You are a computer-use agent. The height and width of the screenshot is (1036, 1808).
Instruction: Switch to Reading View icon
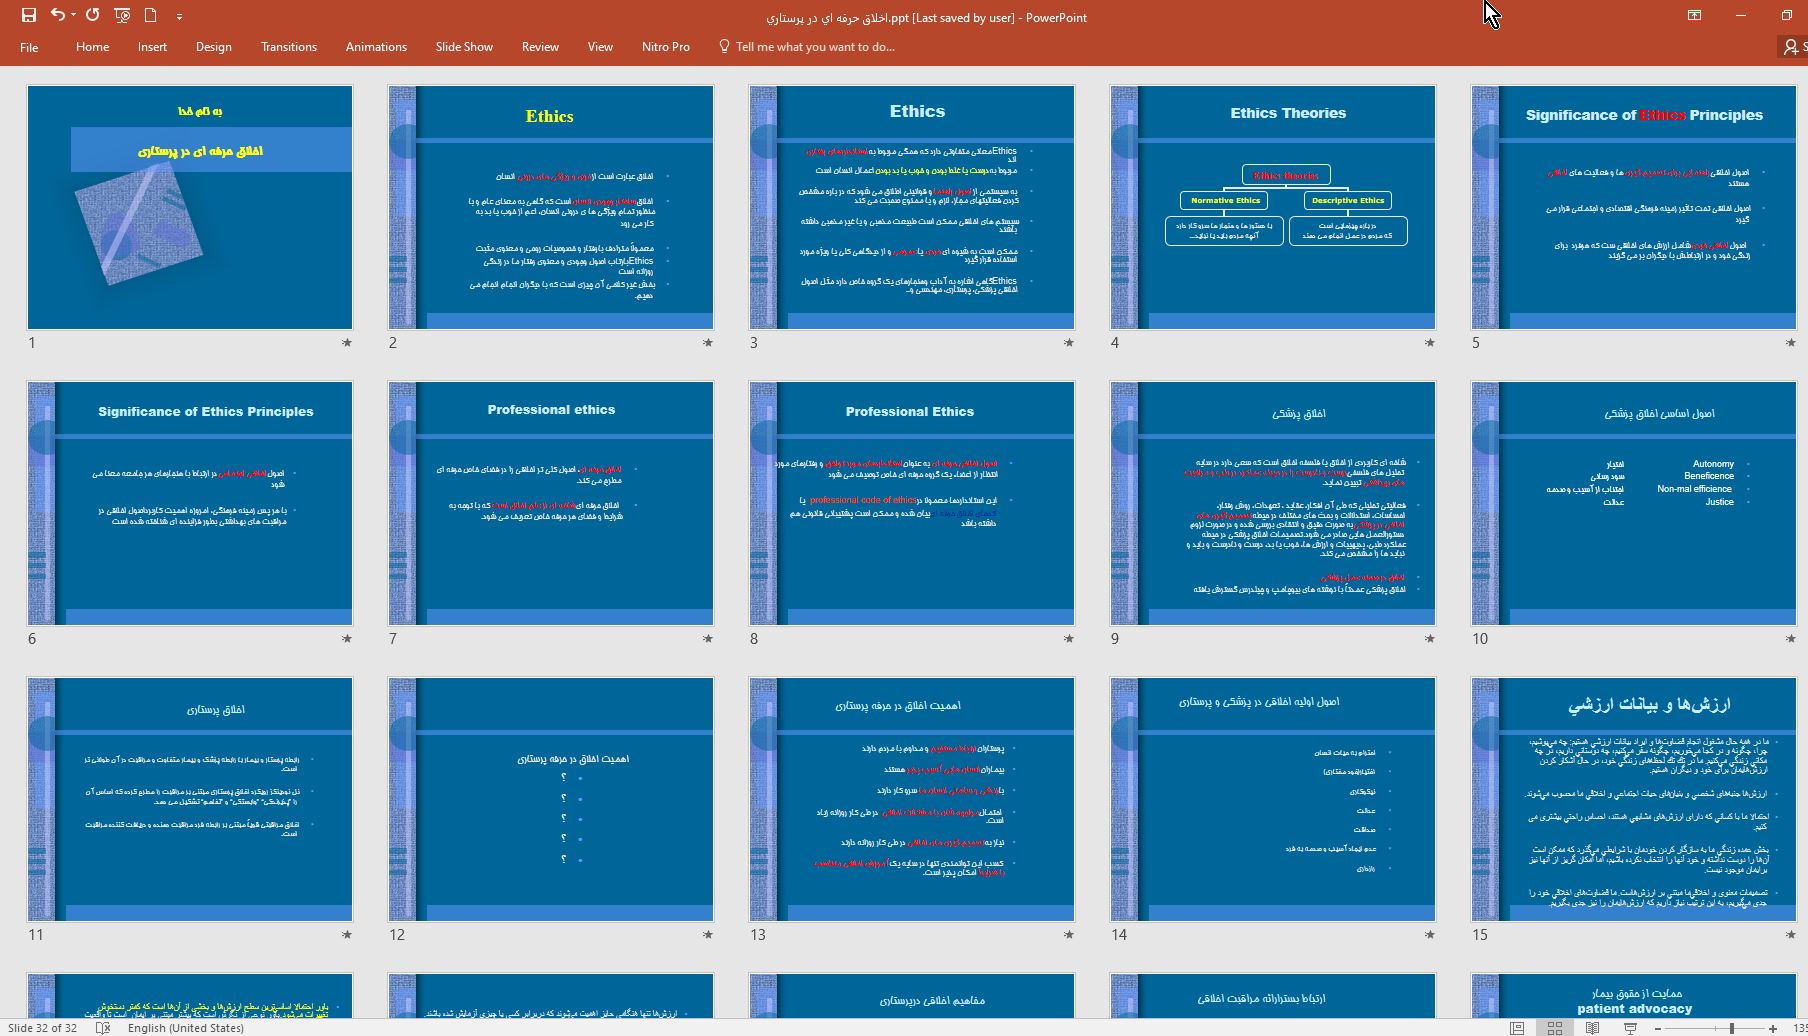[x=1592, y=1028]
